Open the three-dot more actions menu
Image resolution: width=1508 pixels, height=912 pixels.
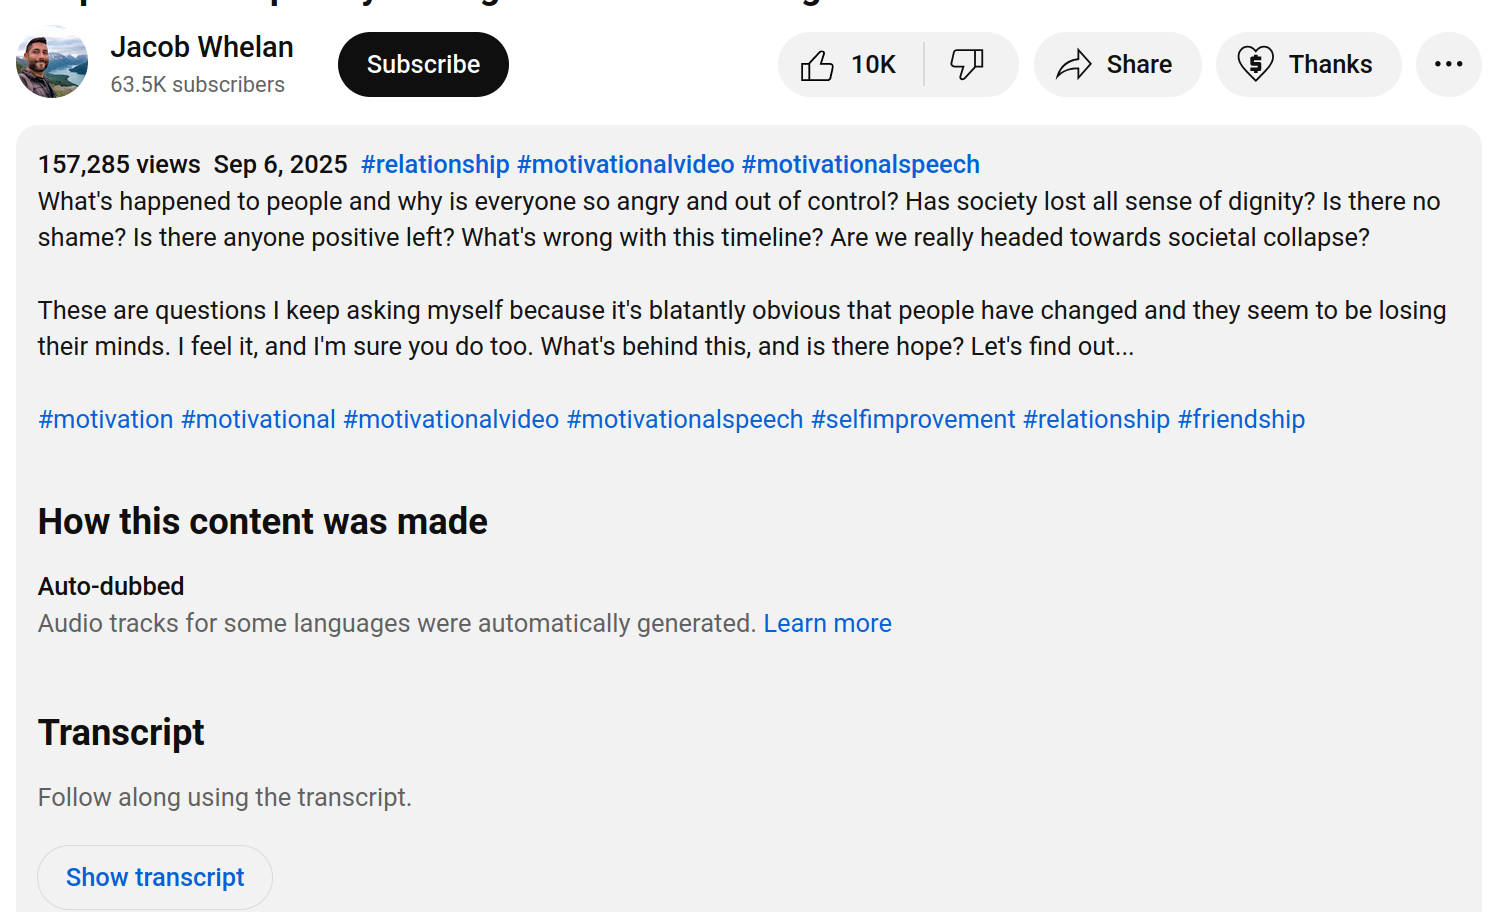[x=1448, y=65]
